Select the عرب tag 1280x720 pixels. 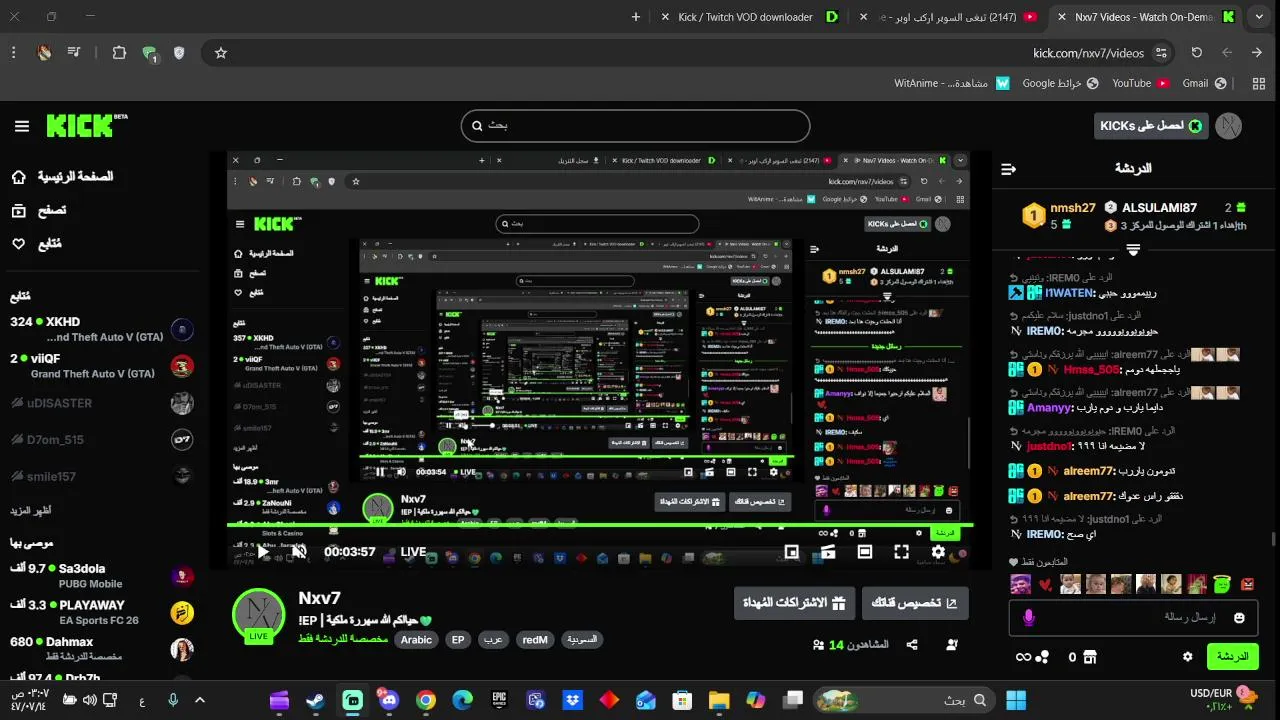(x=493, y=640)
